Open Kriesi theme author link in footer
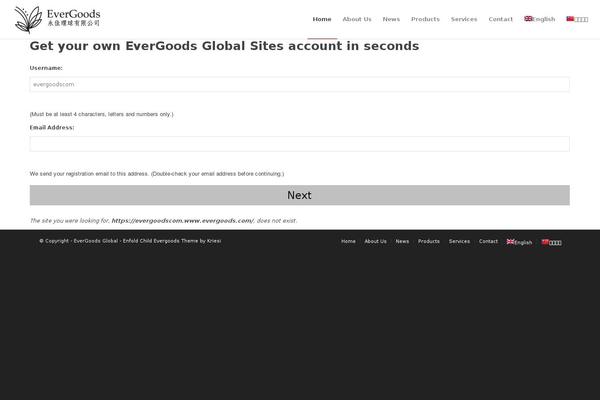 pyautogui.click(x=214, y=241)
